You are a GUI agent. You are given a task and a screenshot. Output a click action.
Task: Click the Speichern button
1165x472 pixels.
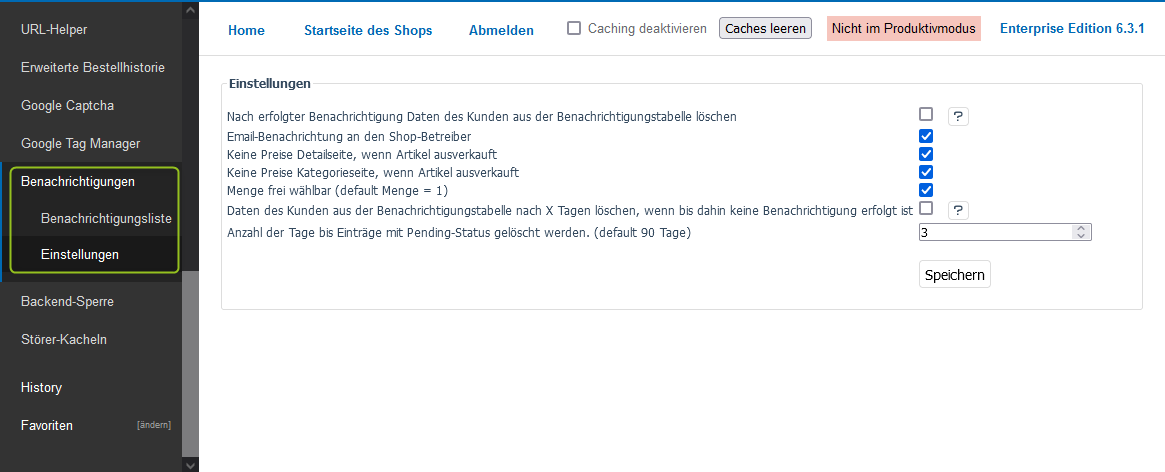(955, 274)
